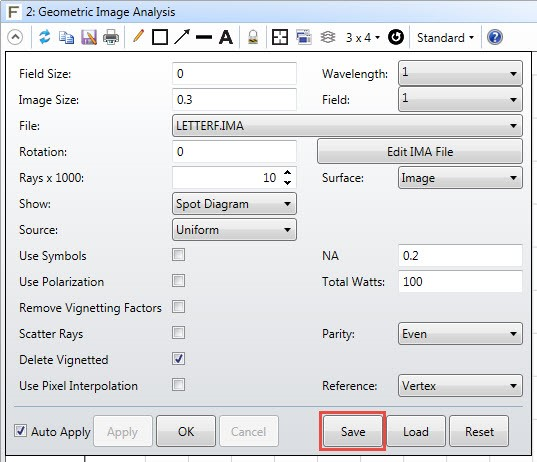Click the save-as disk icon in toolbar

89,37
